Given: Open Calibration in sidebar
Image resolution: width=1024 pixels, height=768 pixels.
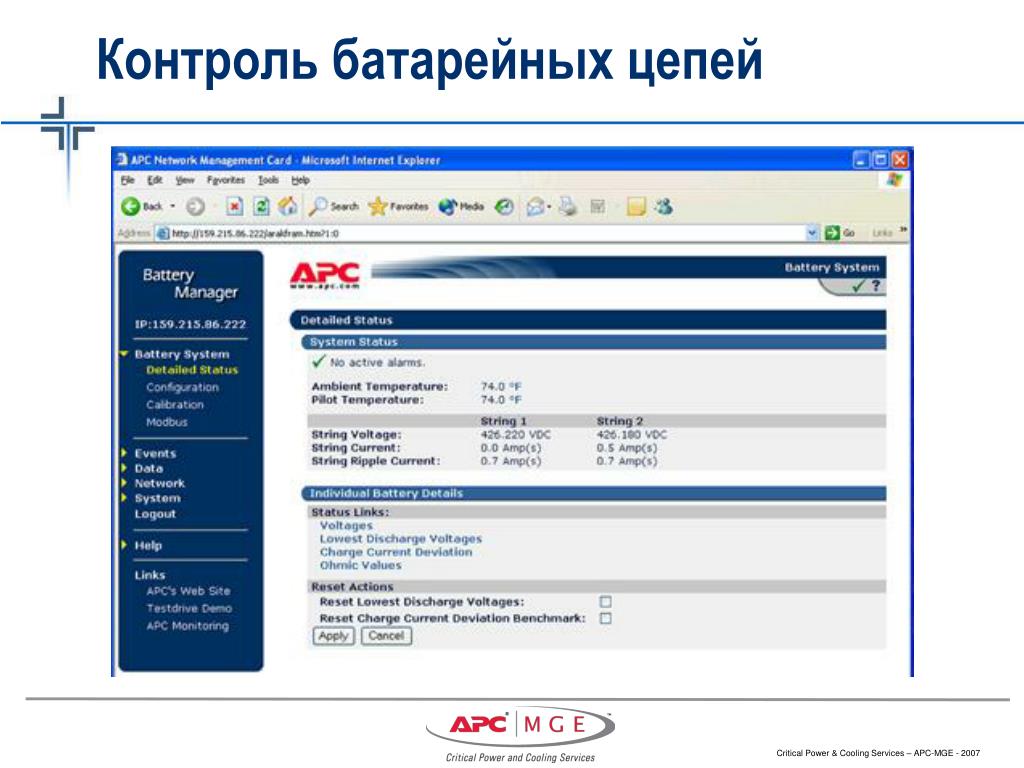Looking at the screenshot, I should (x=175, y=404).
